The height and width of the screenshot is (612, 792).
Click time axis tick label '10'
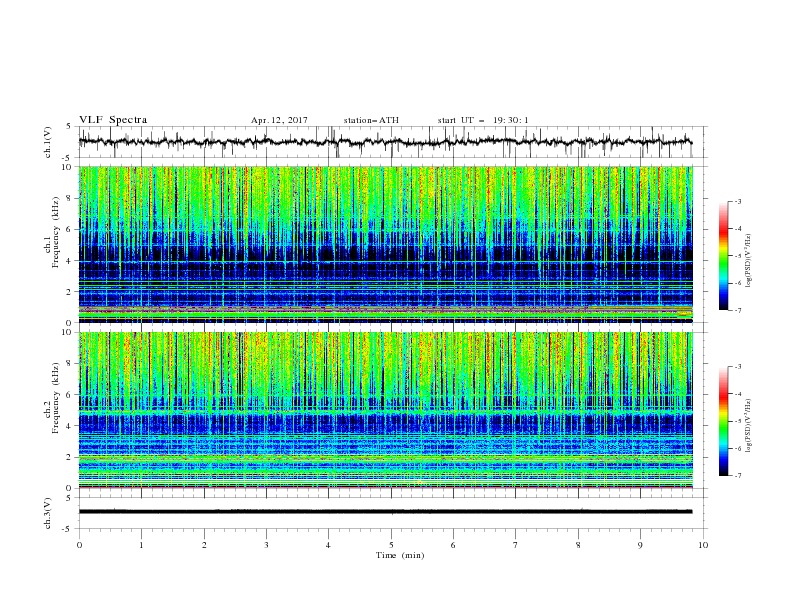coord(703,545)
